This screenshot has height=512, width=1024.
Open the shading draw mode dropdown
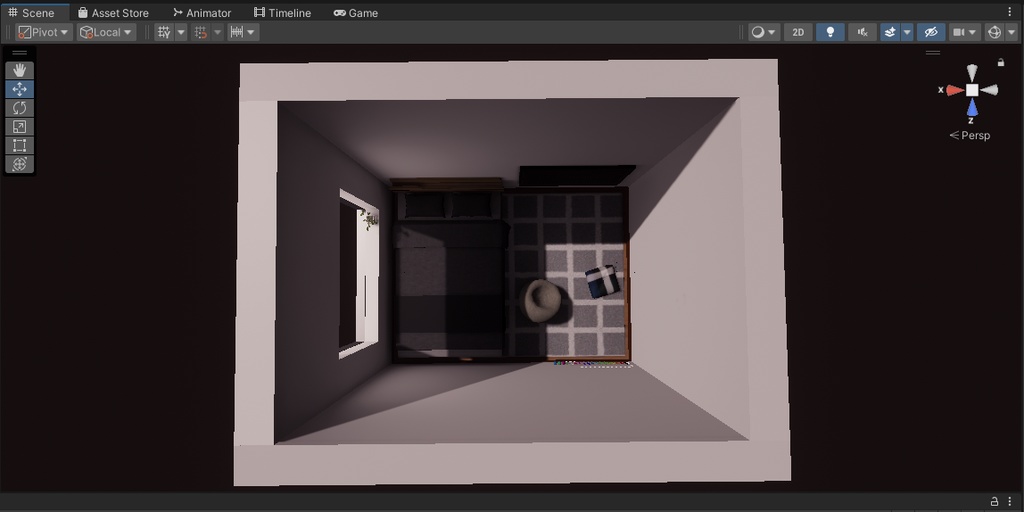[763, 32]
